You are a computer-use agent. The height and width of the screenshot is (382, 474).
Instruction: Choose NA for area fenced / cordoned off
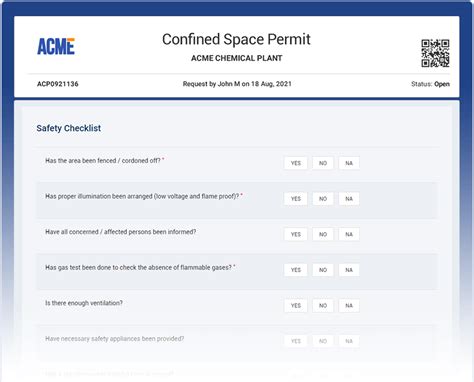(x=349, y=163)
